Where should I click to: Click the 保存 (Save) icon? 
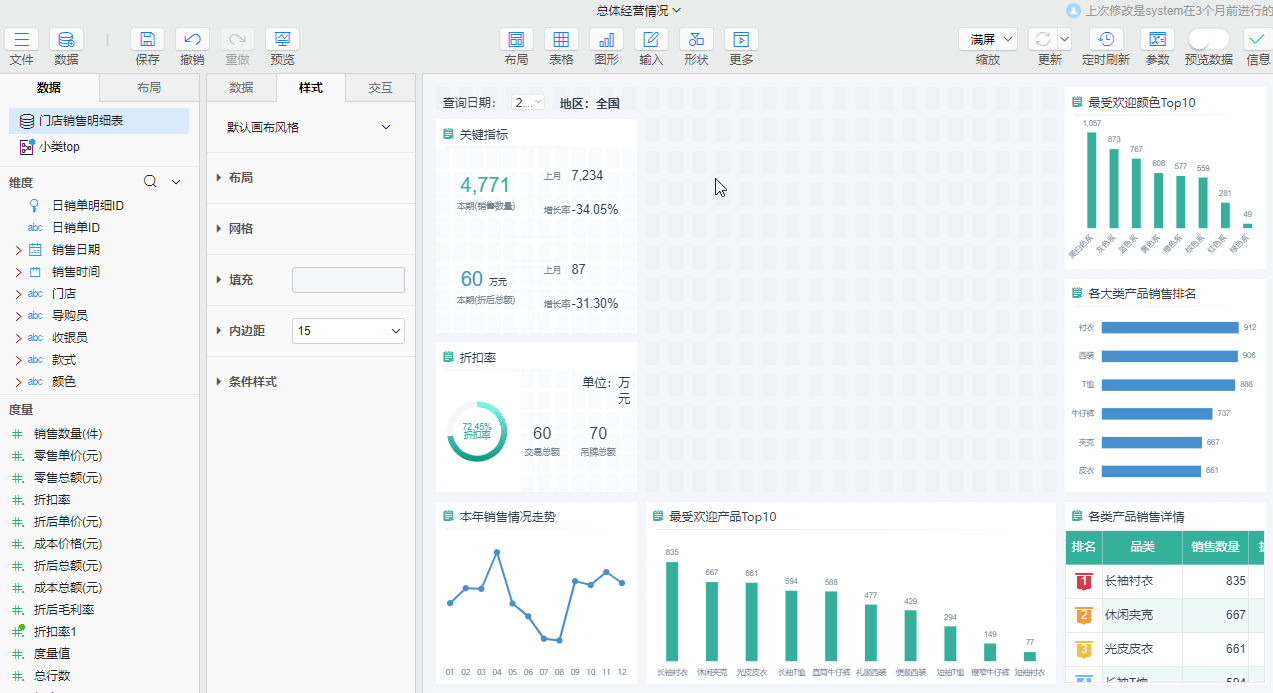pyautogui.click(x=146, y=40)
